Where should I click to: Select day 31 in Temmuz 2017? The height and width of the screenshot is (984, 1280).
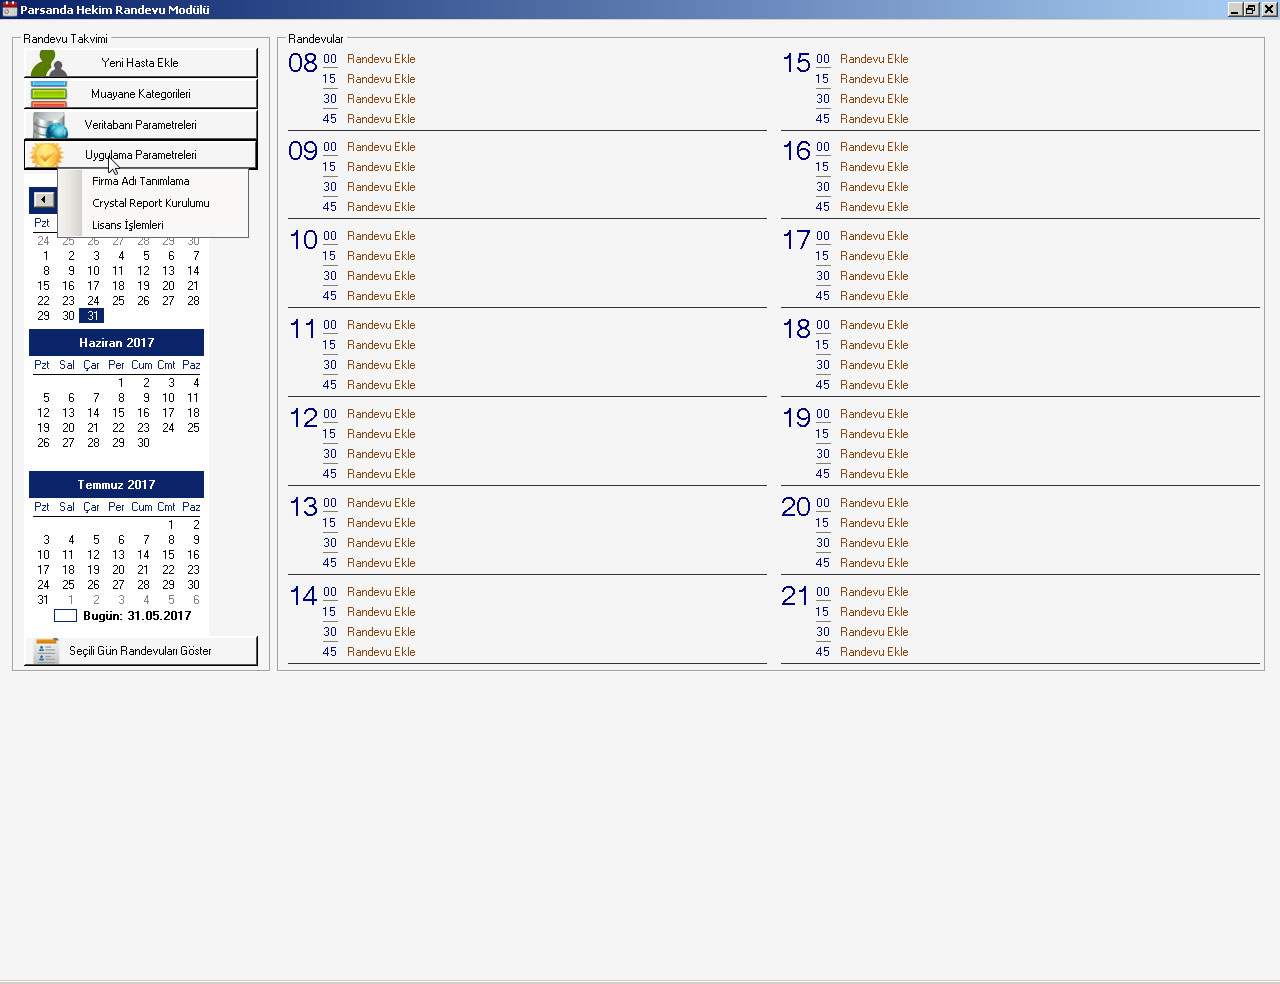click(43, 600)
